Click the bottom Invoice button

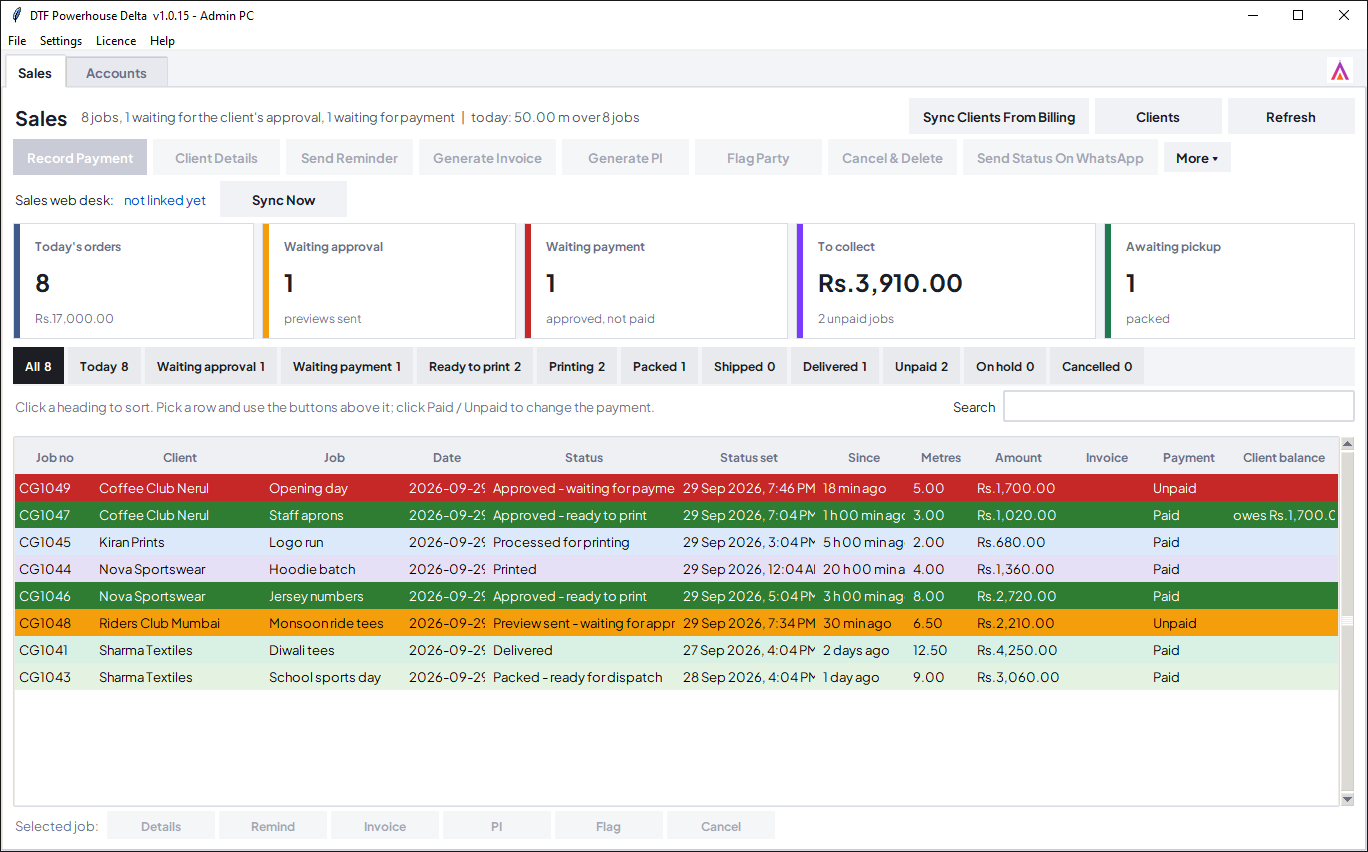coord(385,826)
